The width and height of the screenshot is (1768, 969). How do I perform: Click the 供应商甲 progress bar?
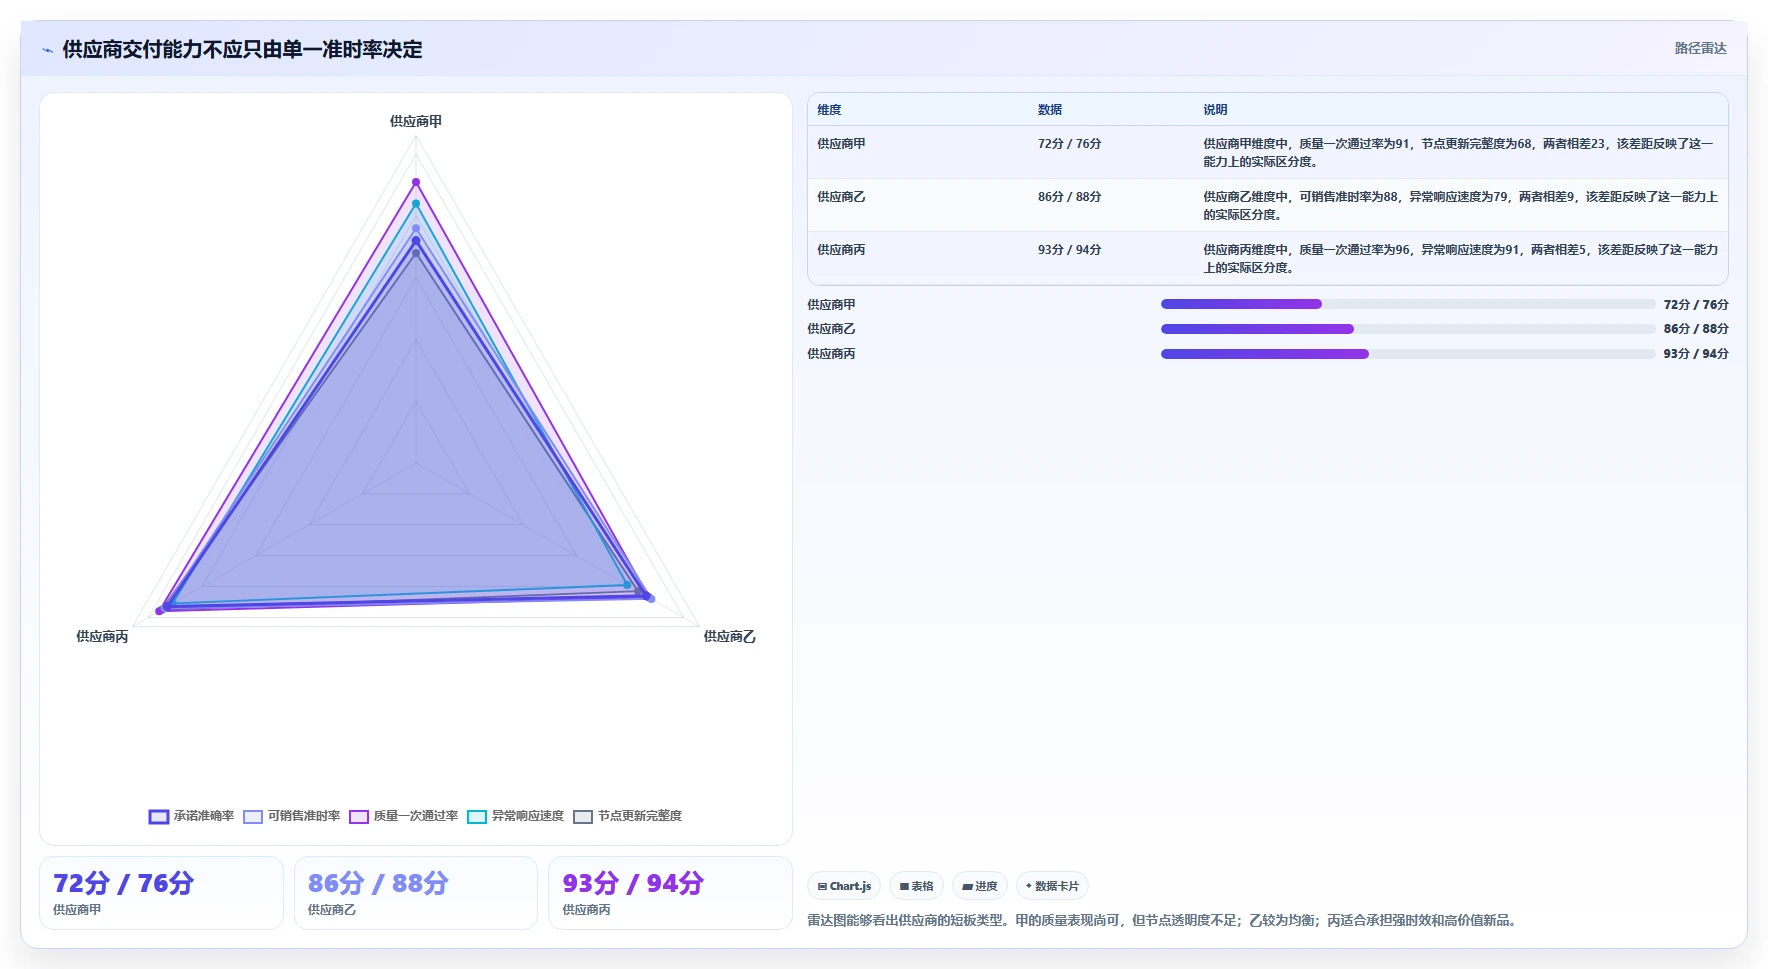pos(1408,304)
